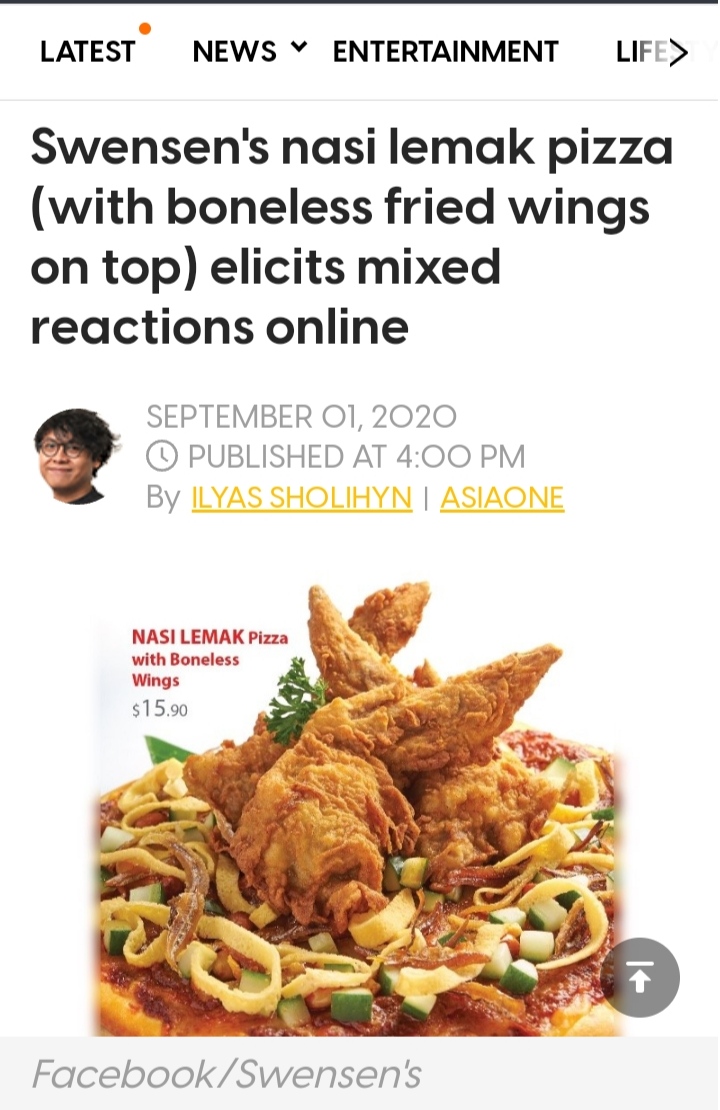Screen dimensions: 720x1110
Task: Open the nasi lemak pizza photo
Action: [x=360, y=808]
